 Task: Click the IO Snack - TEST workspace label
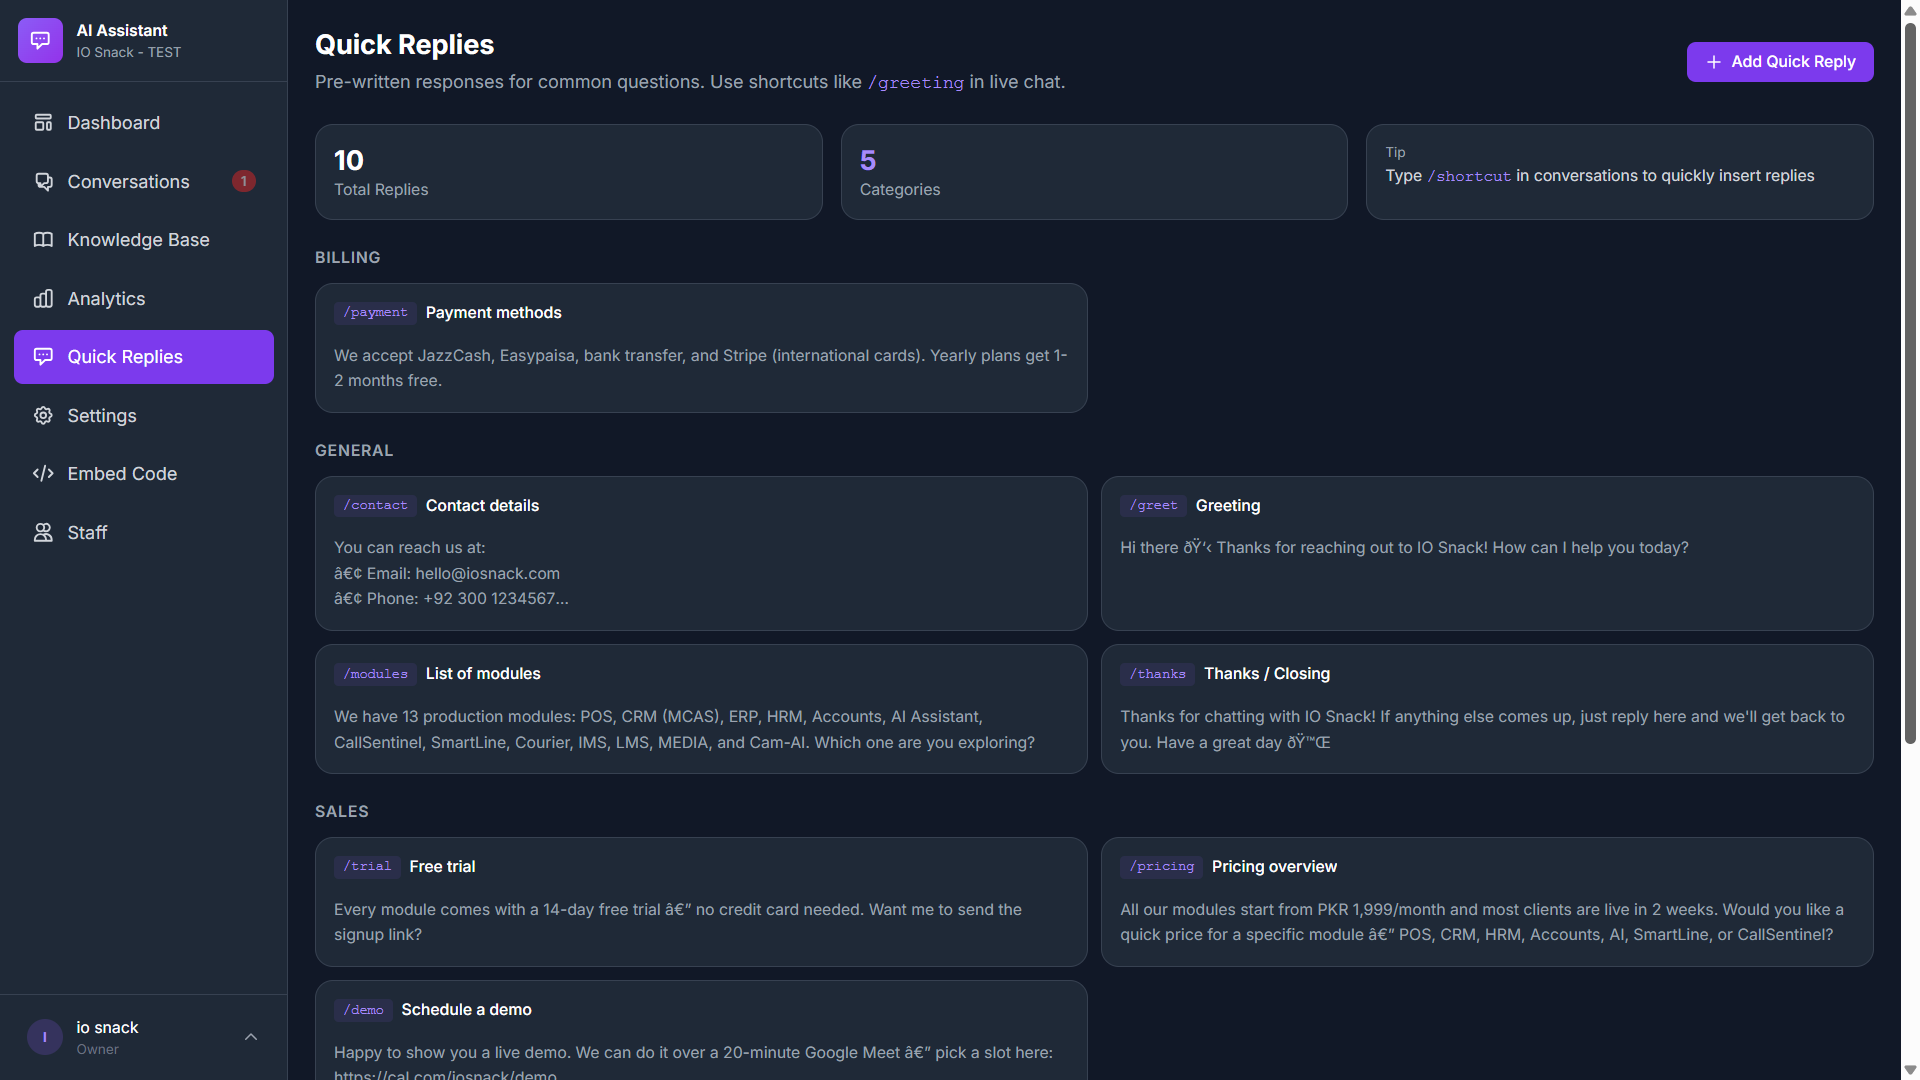[x=129, y=53]
